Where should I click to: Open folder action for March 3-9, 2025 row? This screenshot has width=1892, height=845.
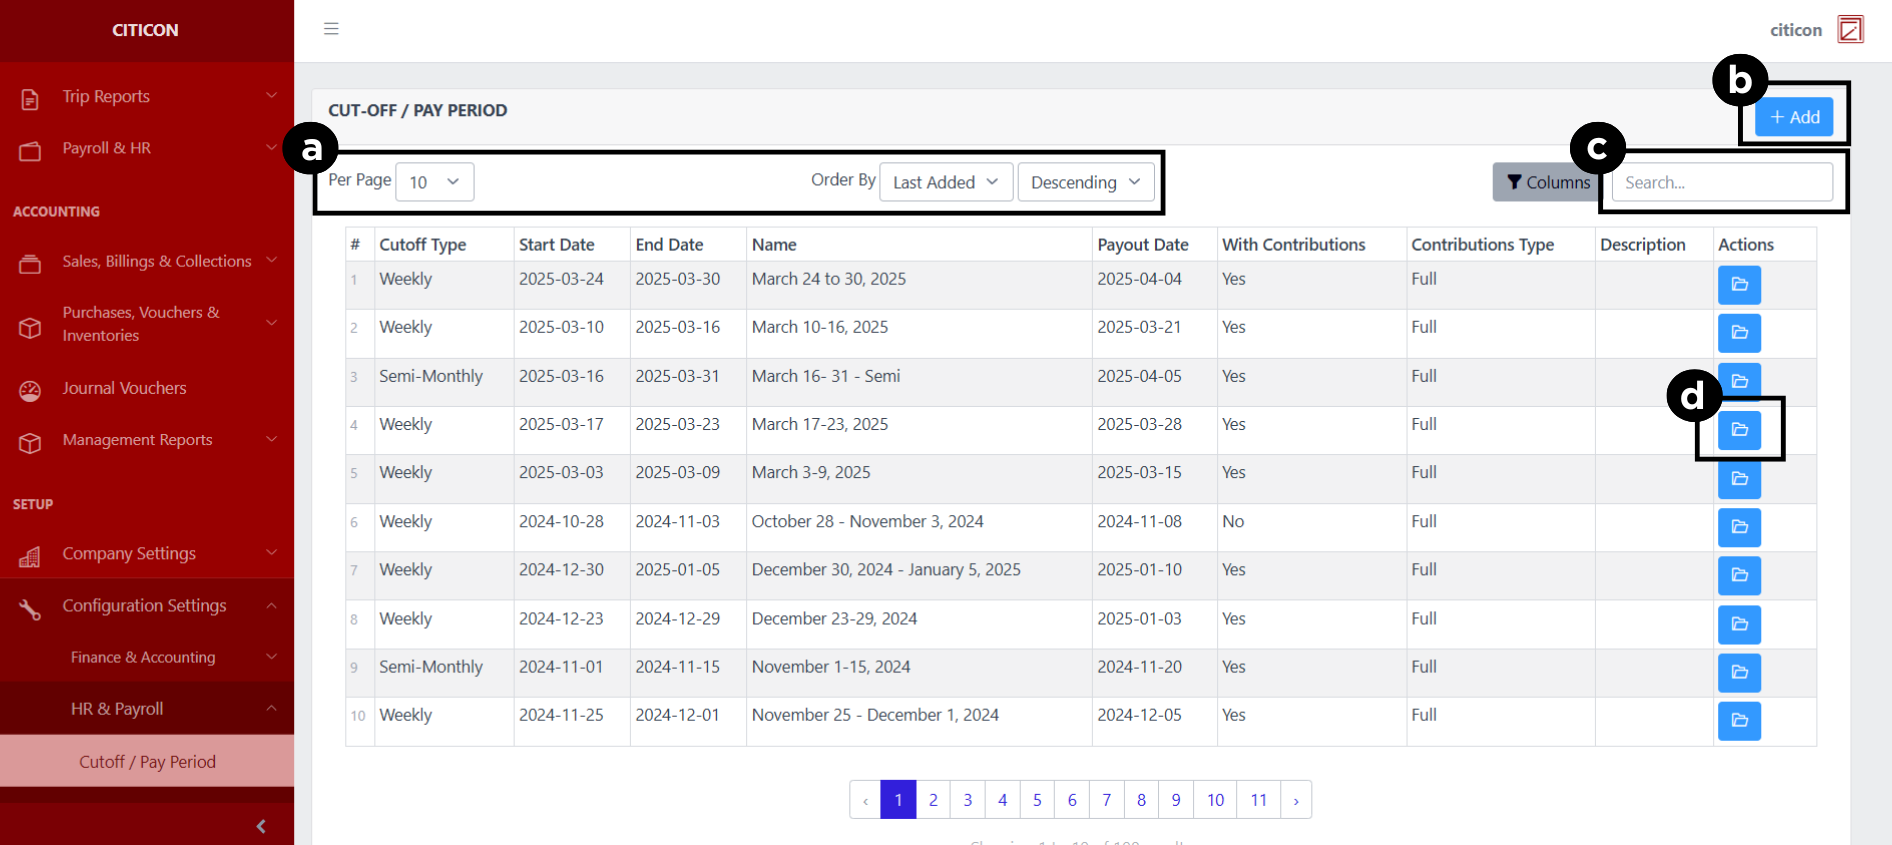[x=1739, y=480]
